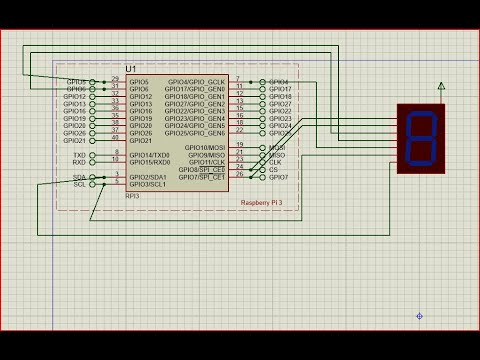Select the GPIO23 terminal circle outside the chip
Viewport: 480px width, 360px height.
click(x=263, y=119)
